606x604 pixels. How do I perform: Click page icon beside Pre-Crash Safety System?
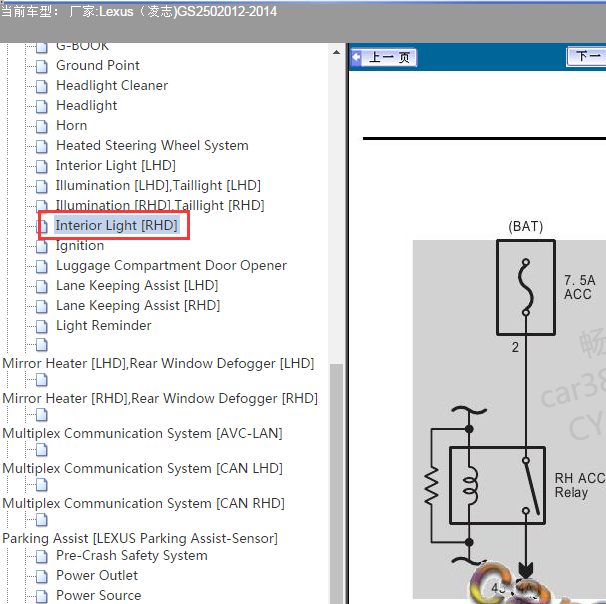click(x=42, y=557)
